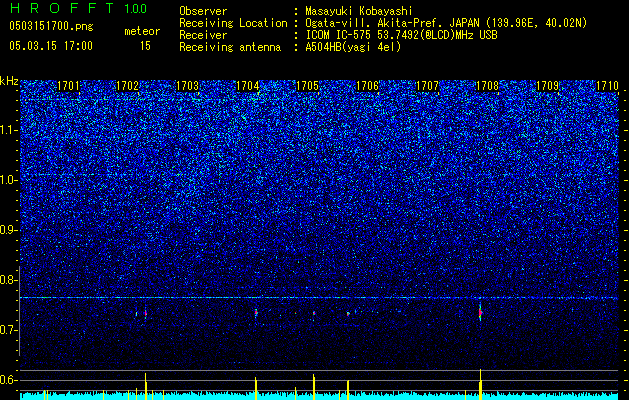Select the observer name Masayuki Kobayashi

tap(359, 12)
